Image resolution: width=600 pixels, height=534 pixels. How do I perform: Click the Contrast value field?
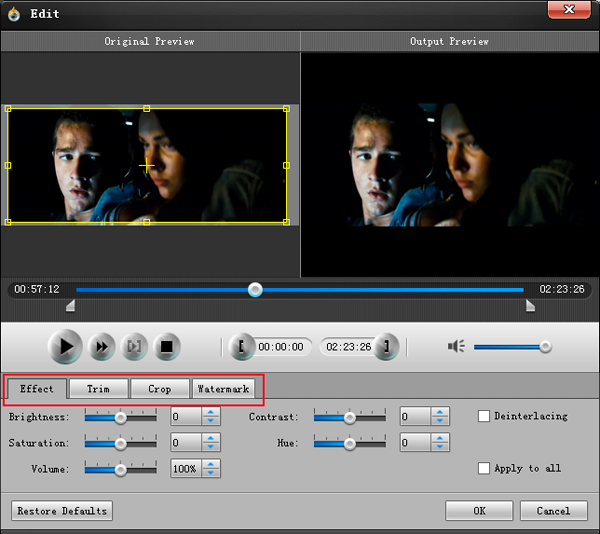(x=415, y=417)
